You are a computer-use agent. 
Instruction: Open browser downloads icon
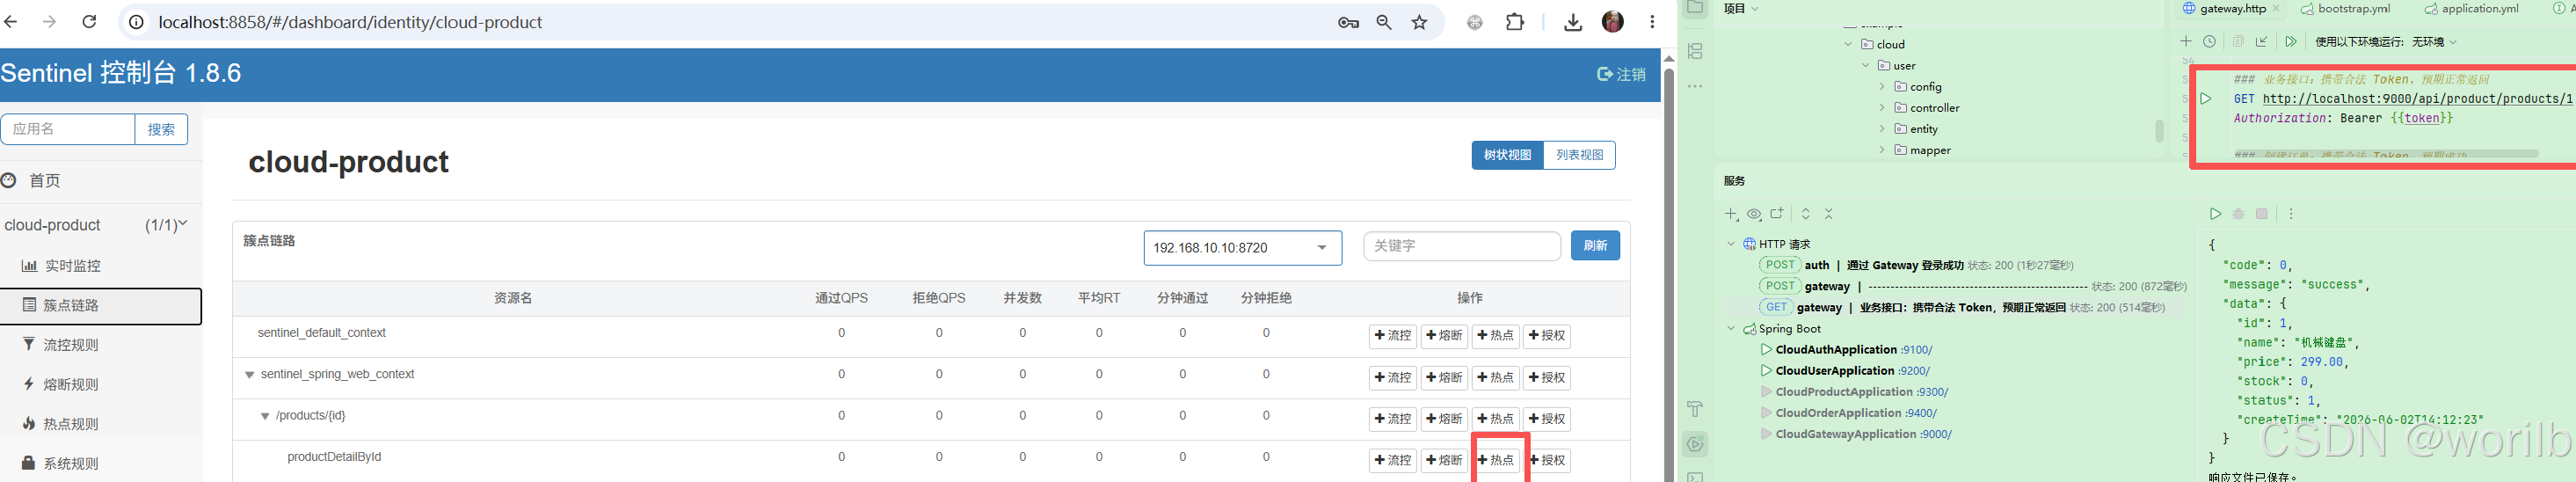click(x=1573, y=22)
